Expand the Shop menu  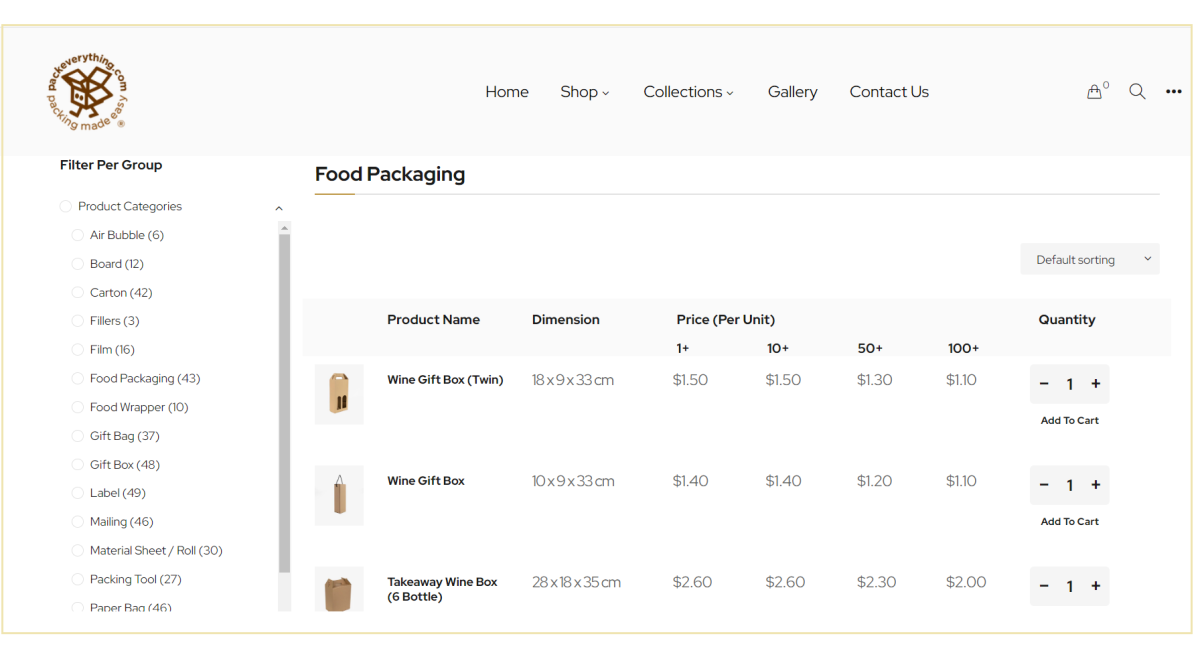coord(585,92)
